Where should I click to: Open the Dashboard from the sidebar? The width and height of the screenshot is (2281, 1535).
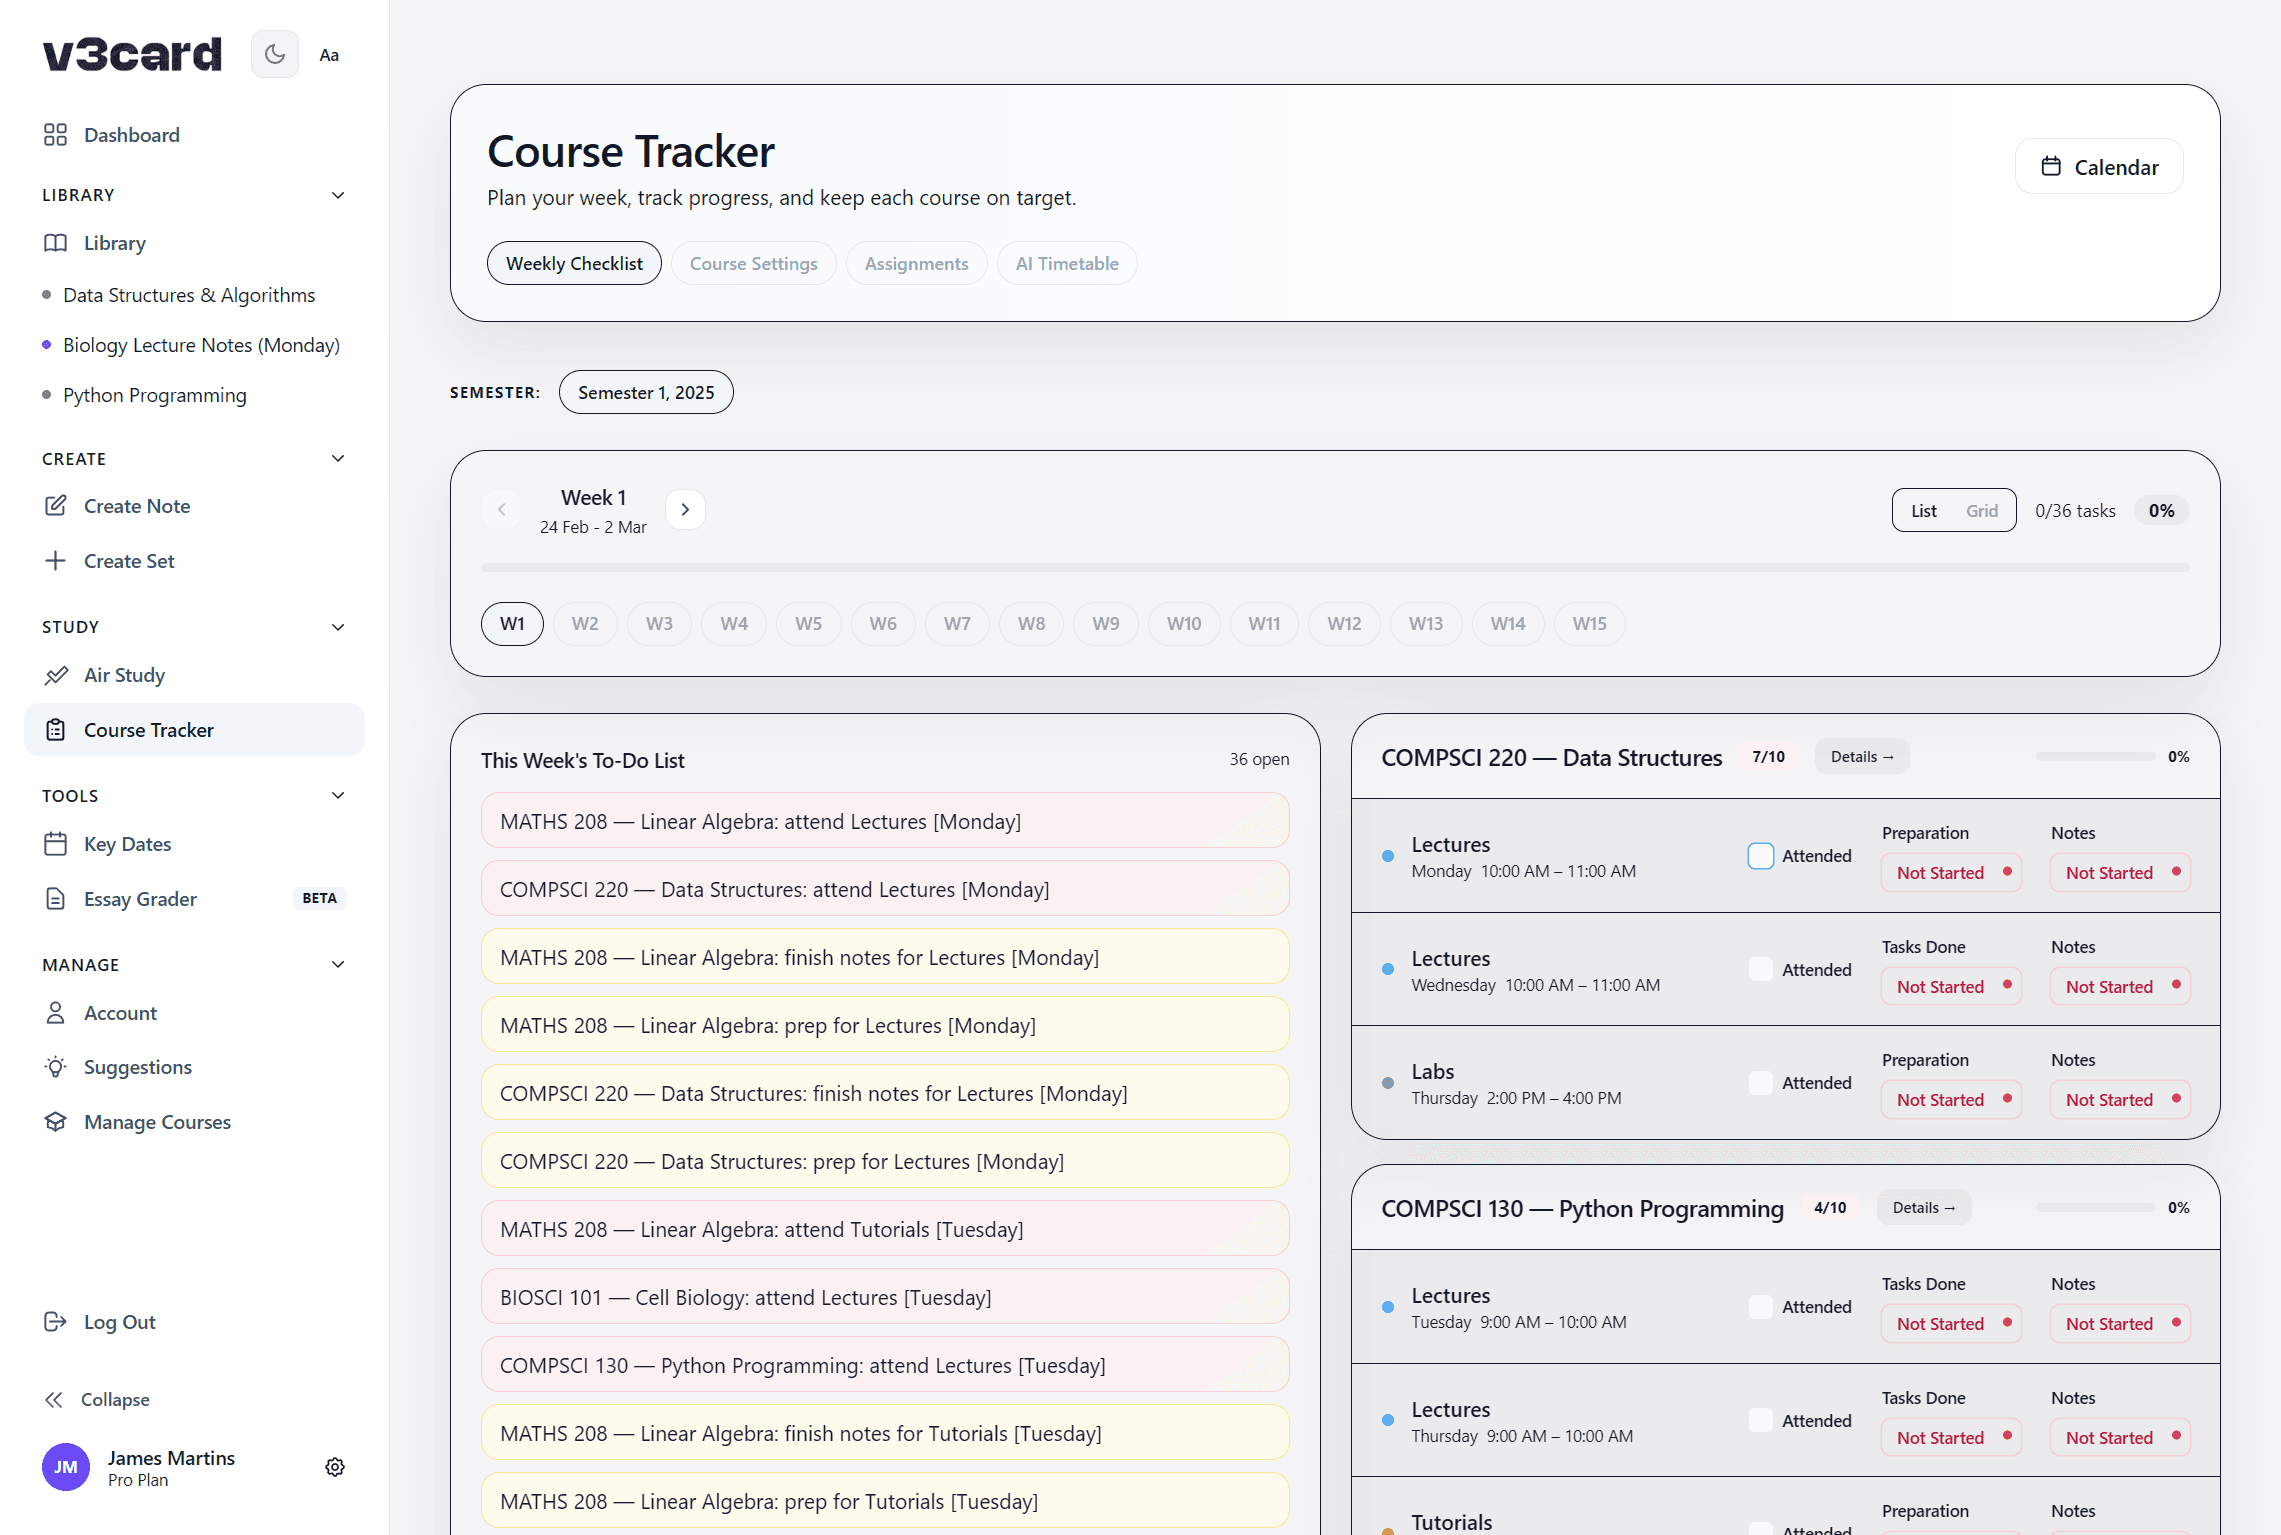(x=131, y=134)
